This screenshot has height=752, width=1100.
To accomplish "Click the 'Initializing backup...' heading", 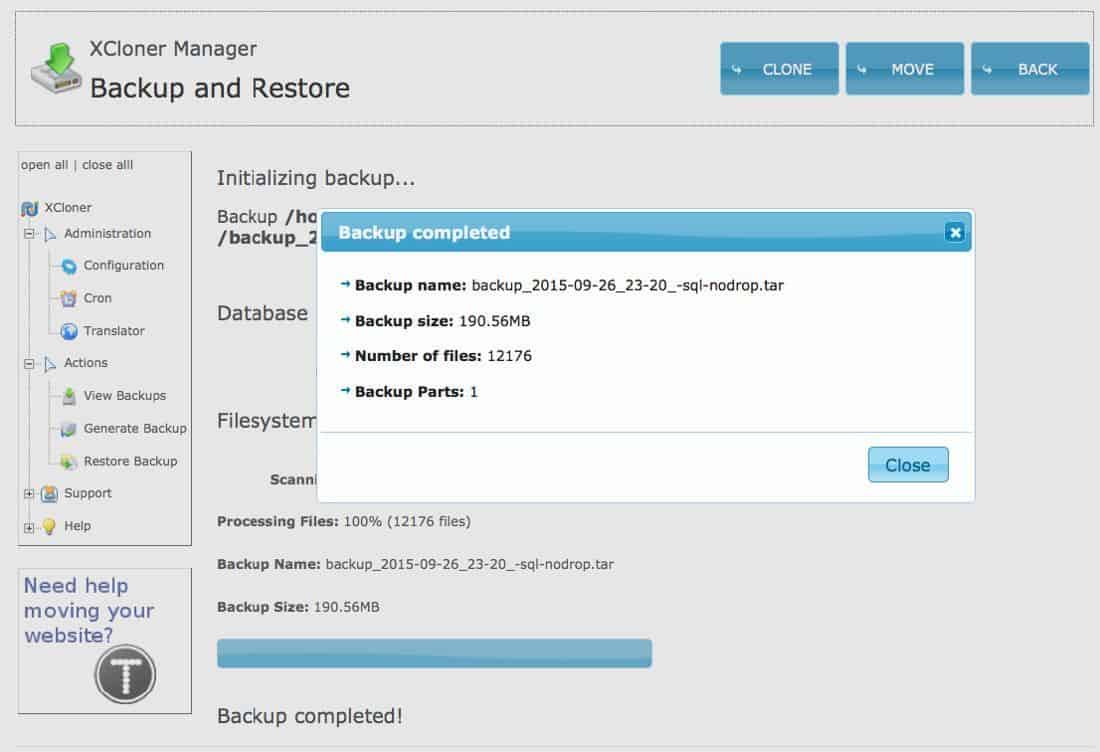I will 316,178.
